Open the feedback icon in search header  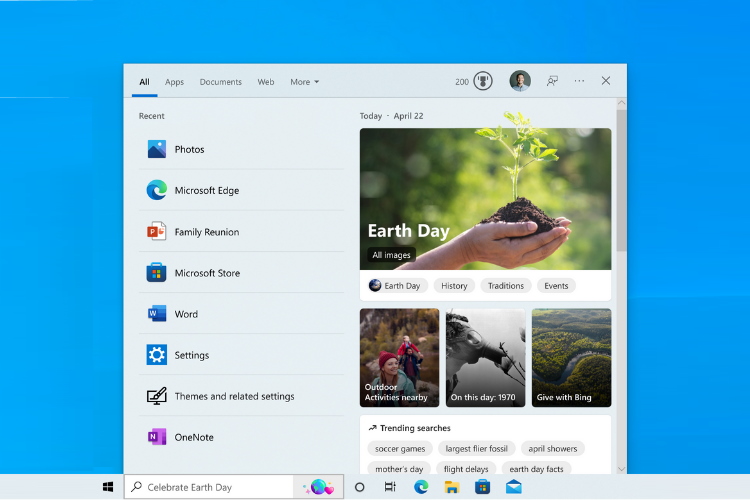coord(552,81)
